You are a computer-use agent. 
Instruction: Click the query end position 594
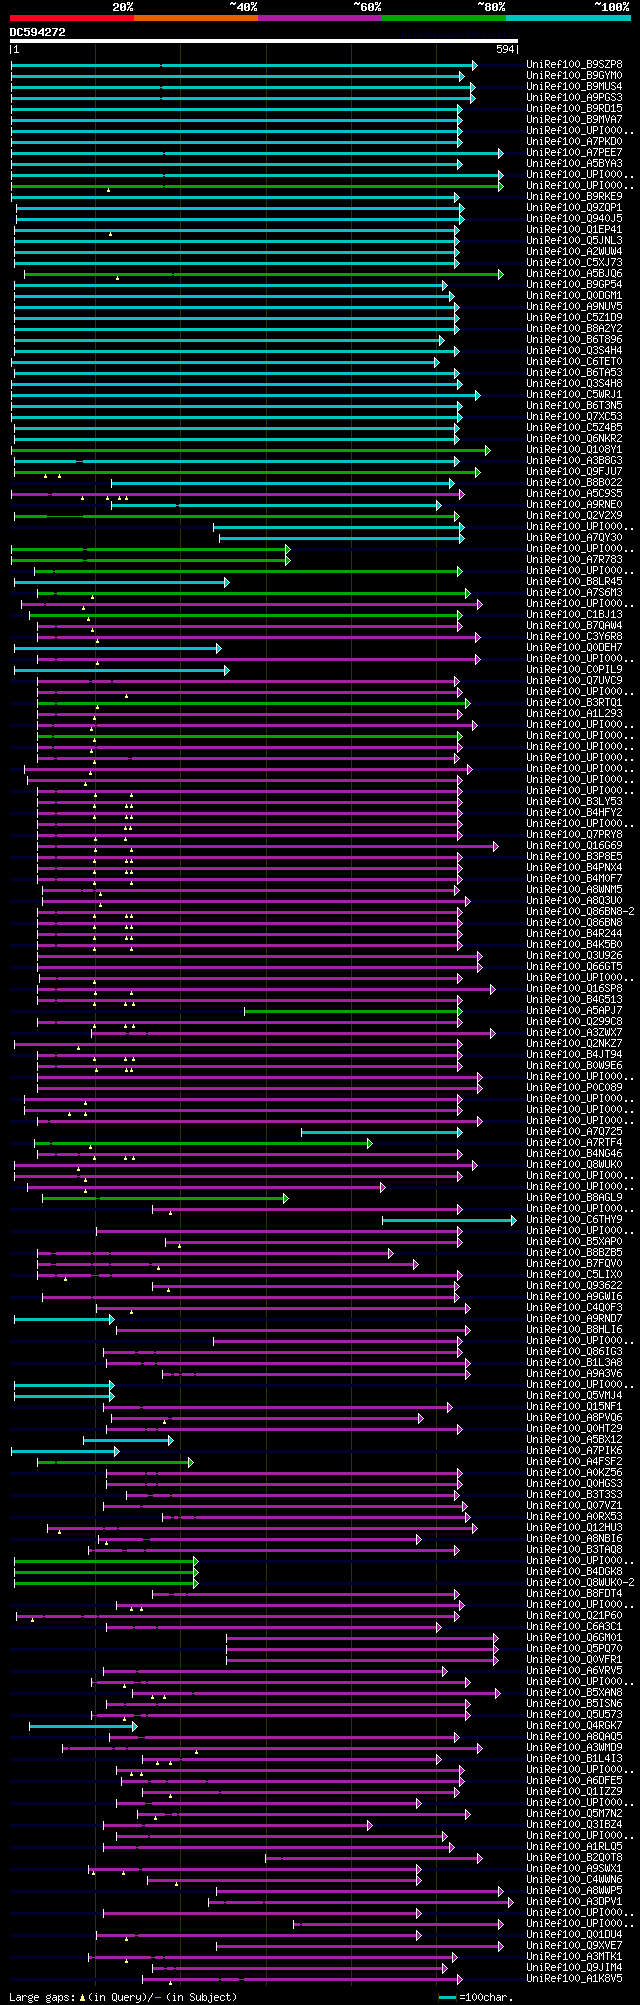pos(505,49)
